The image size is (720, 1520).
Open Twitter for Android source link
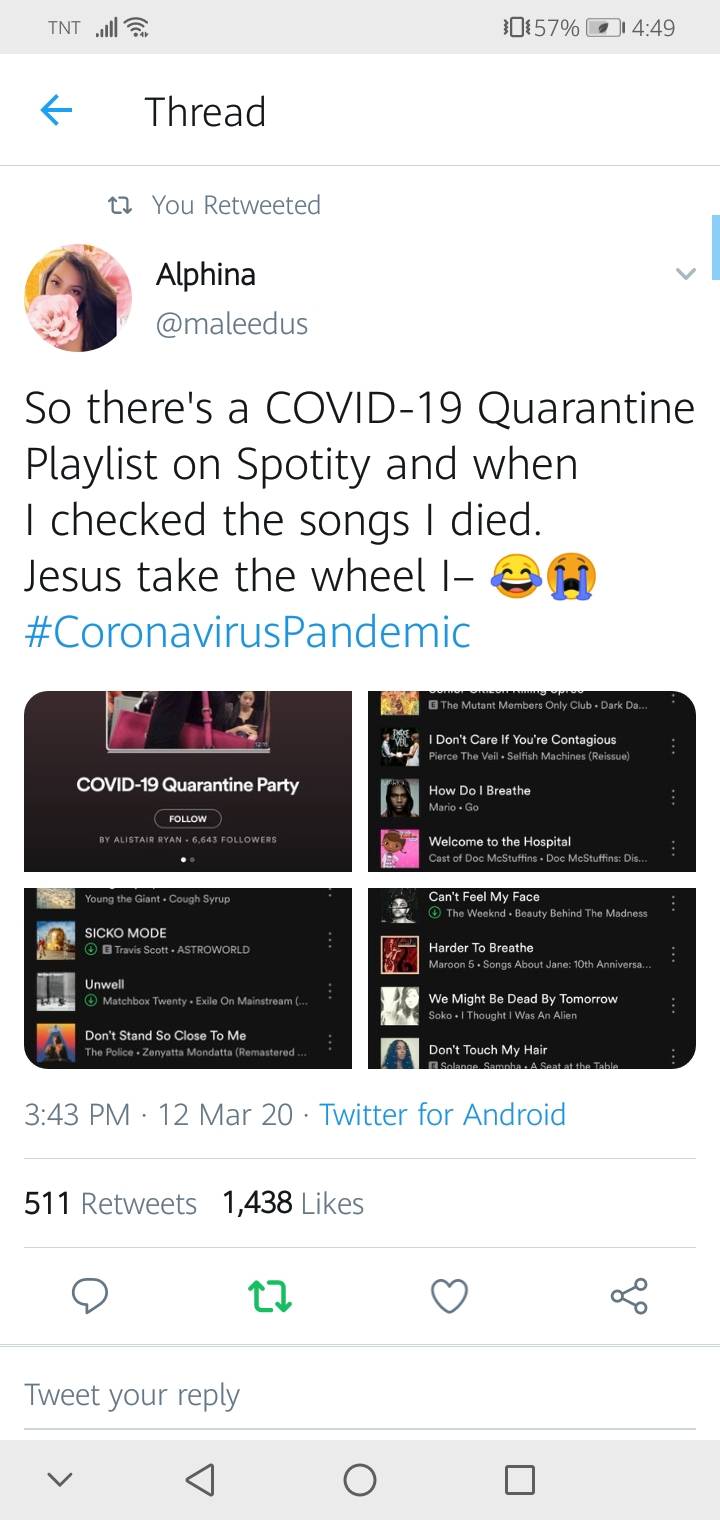pos(442,1114)
